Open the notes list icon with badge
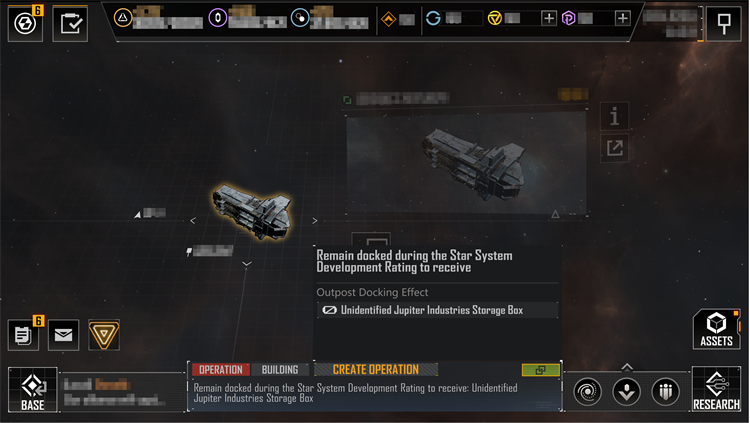 [x=23, y=335]
